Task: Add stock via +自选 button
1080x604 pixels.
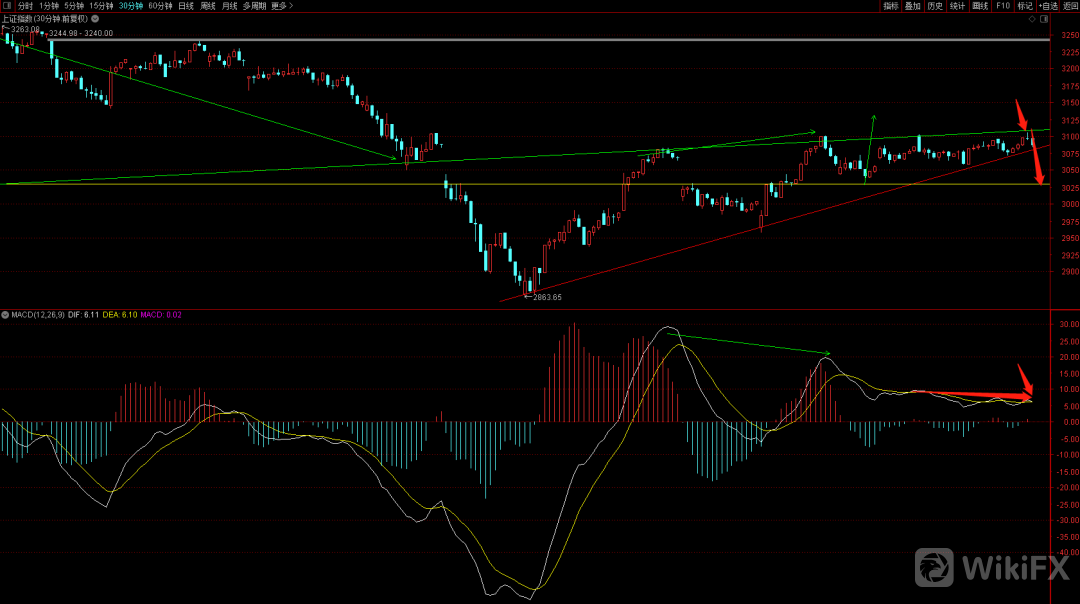Action: tap(1047, 6)
